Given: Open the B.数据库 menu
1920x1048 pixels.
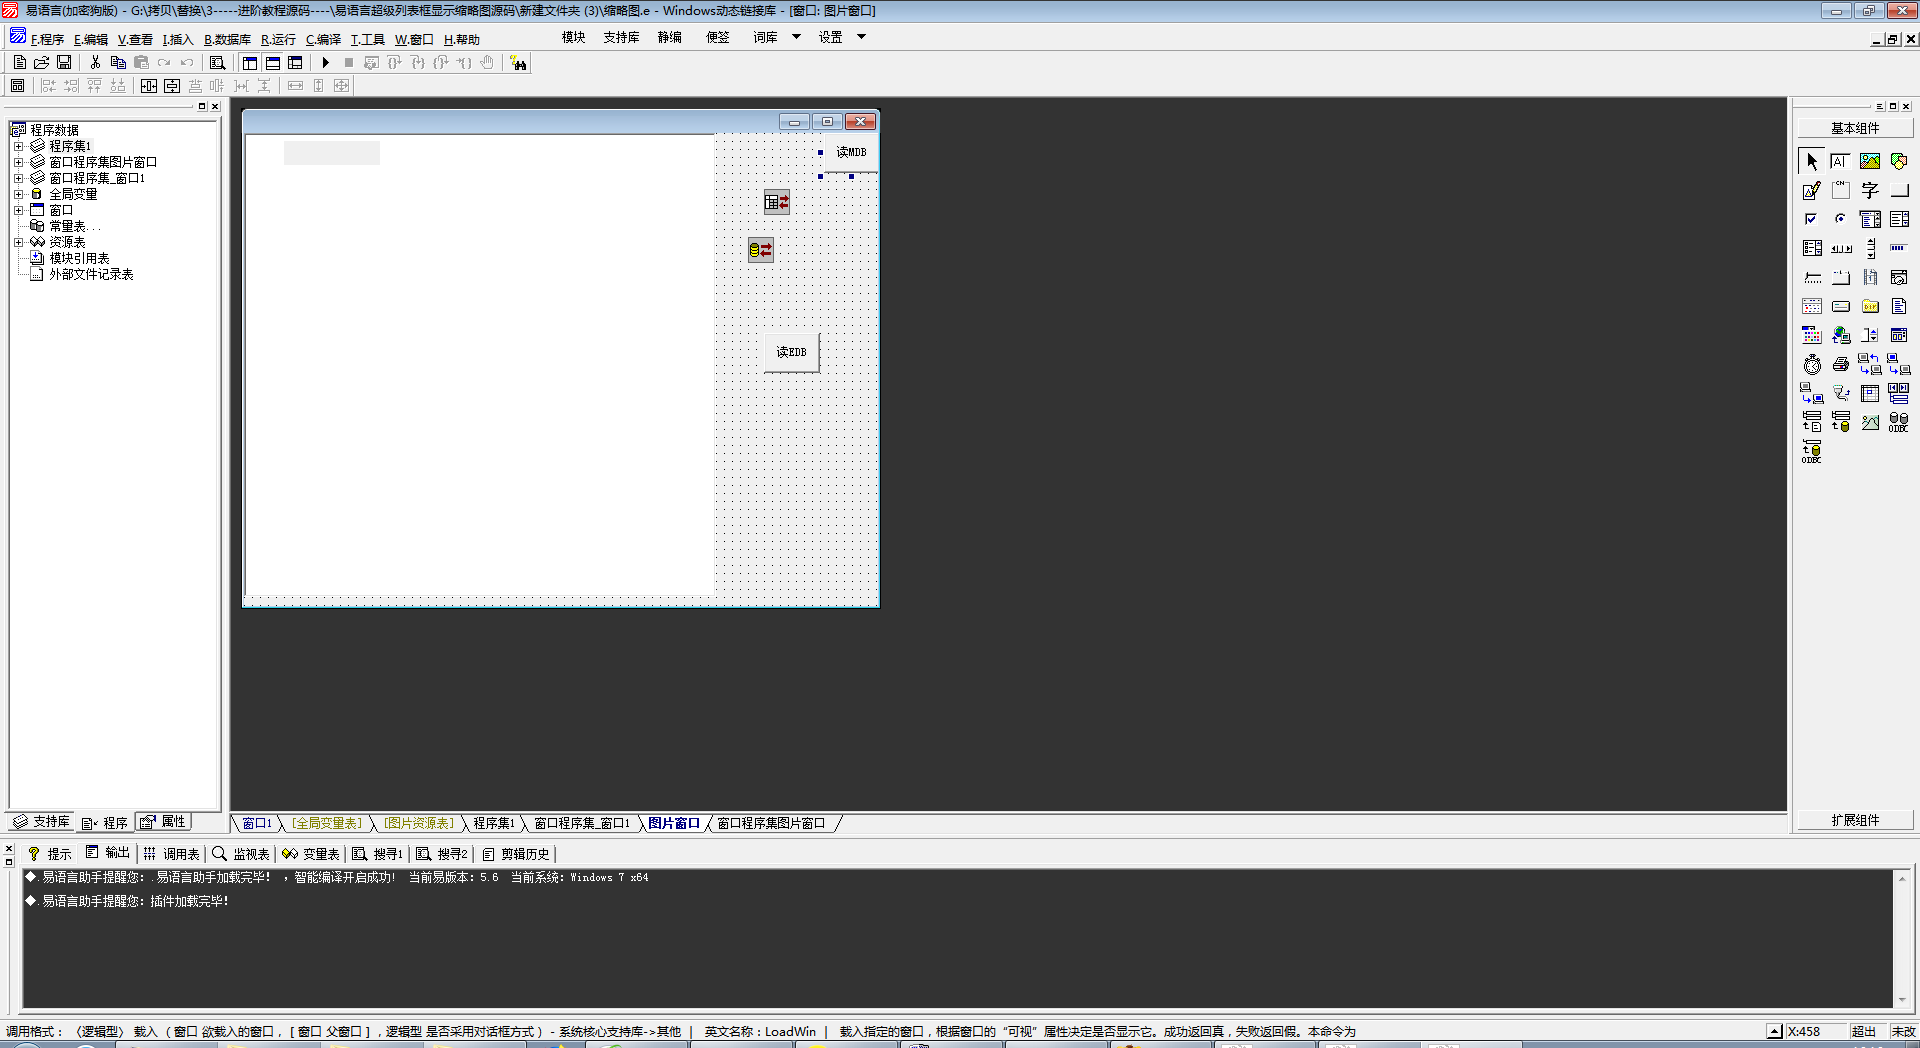Looking at the screenshot, I should coord(227,40).
